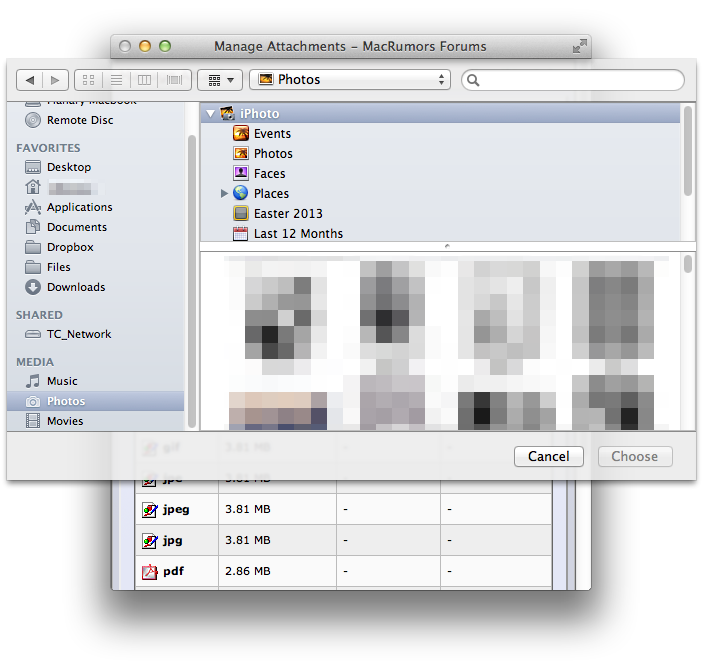Click the sidebar scrollbar
The image size is (703, 669).
pyautogui.click(x=192, y=281)
